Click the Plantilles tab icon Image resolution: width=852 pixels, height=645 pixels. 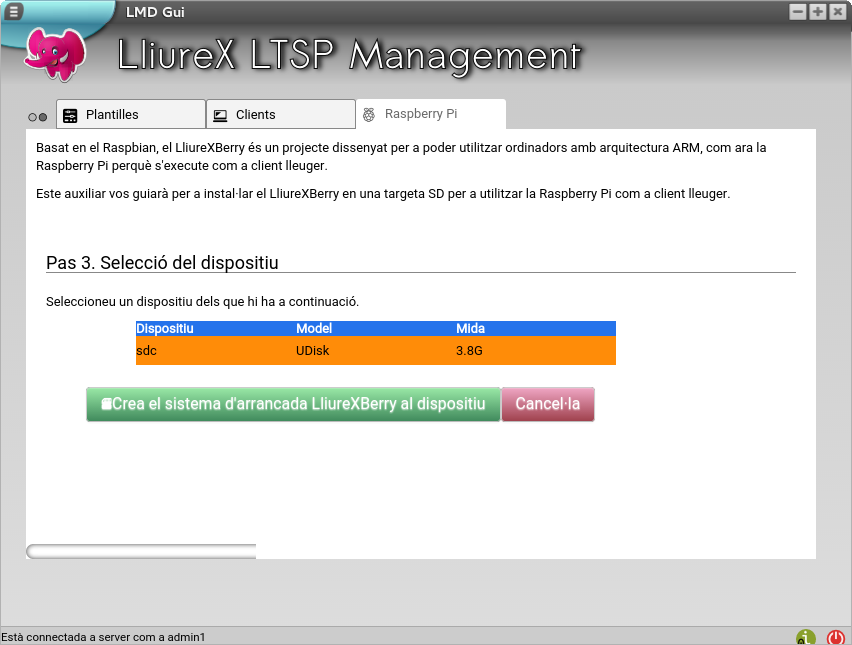tap(70, 115)
